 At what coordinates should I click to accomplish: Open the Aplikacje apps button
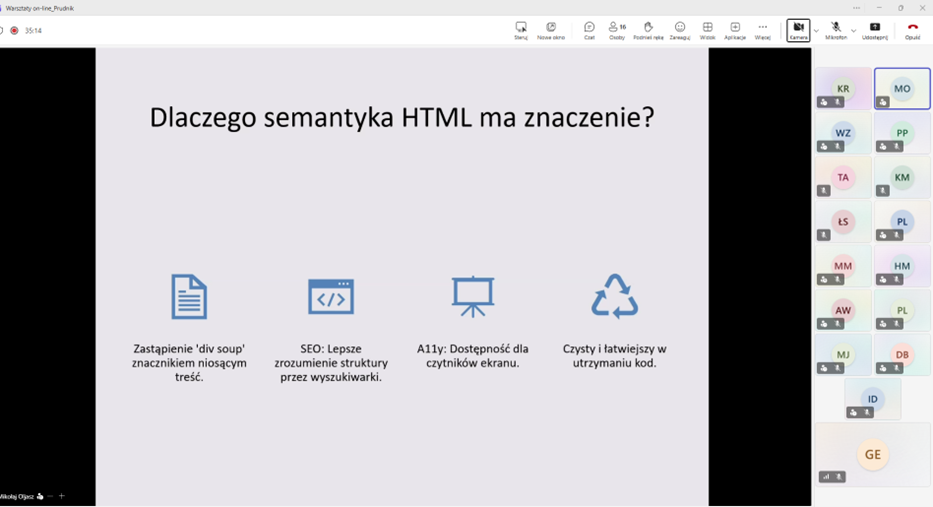tap(735, 30)
